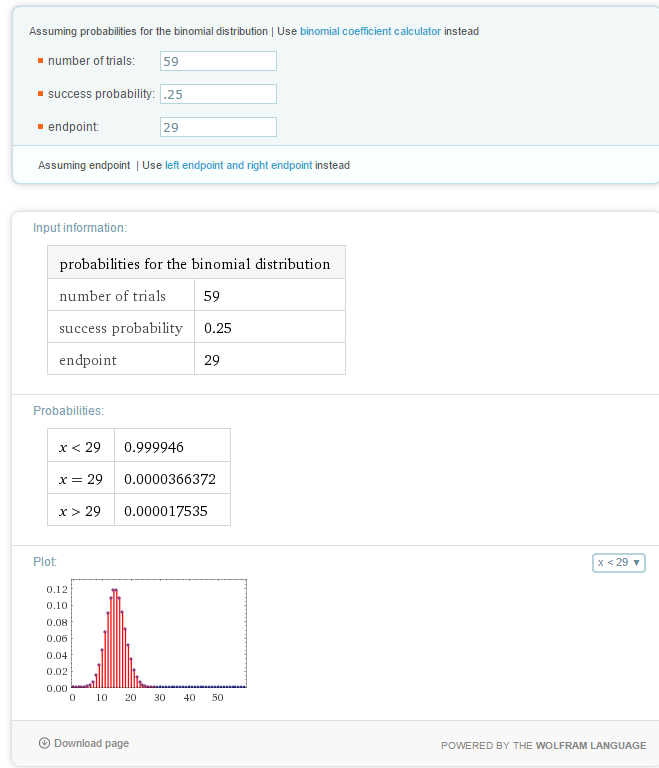
Task: Click the Plot section label
Action: (x=46, y=563)
